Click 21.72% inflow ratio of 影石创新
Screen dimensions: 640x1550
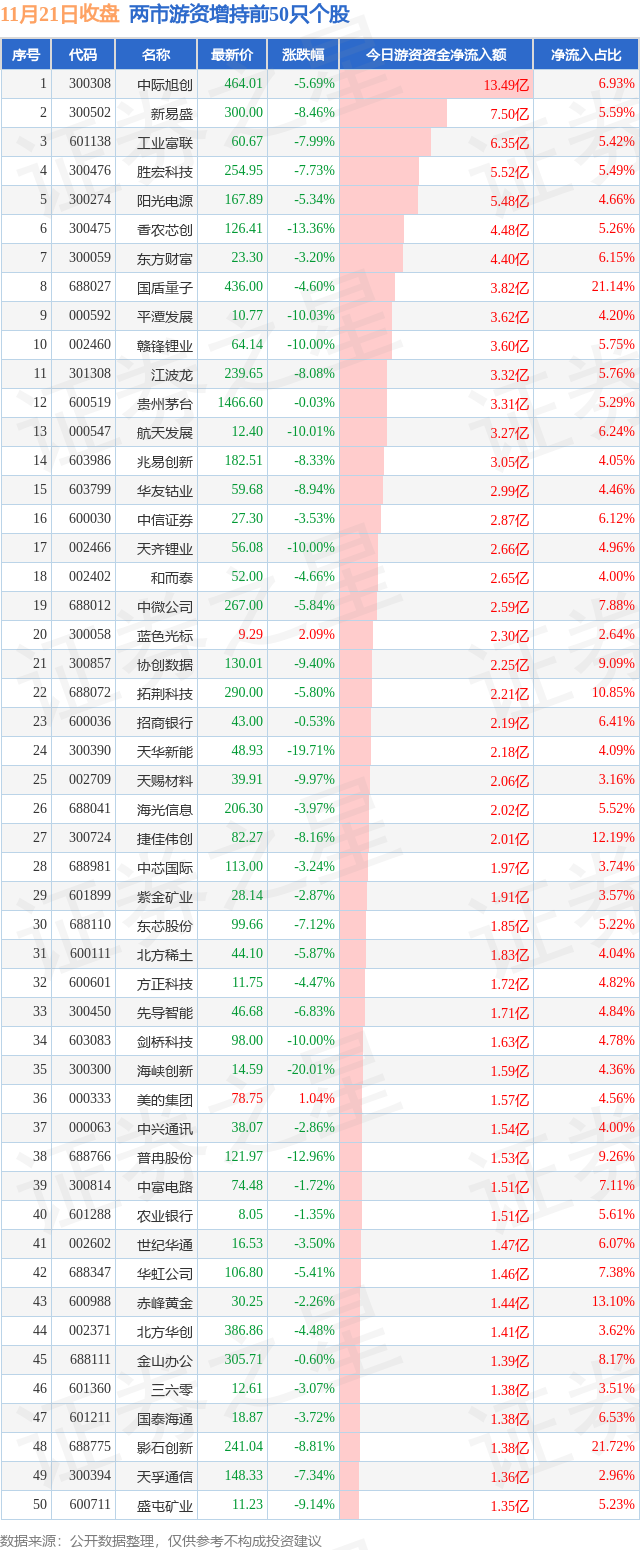point(613,1447)
